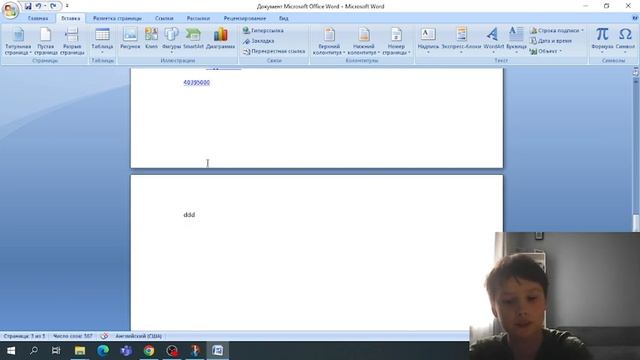Screen dimensions: 640x360
Task: Open the Review (Рецензирование) tab
Action: 244,18
